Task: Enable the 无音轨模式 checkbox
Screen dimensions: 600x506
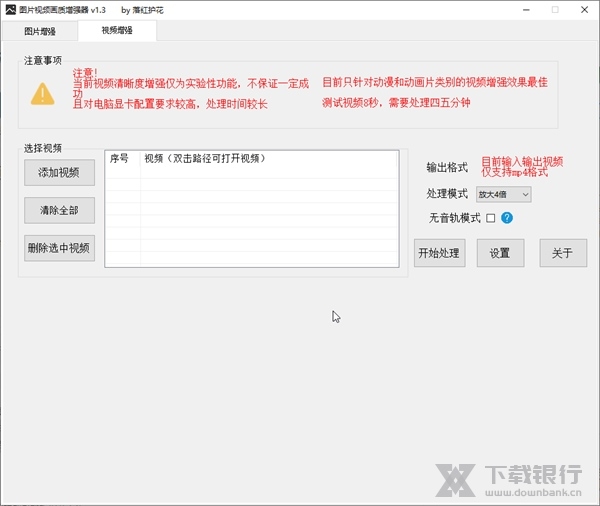Action: (491, 218)
